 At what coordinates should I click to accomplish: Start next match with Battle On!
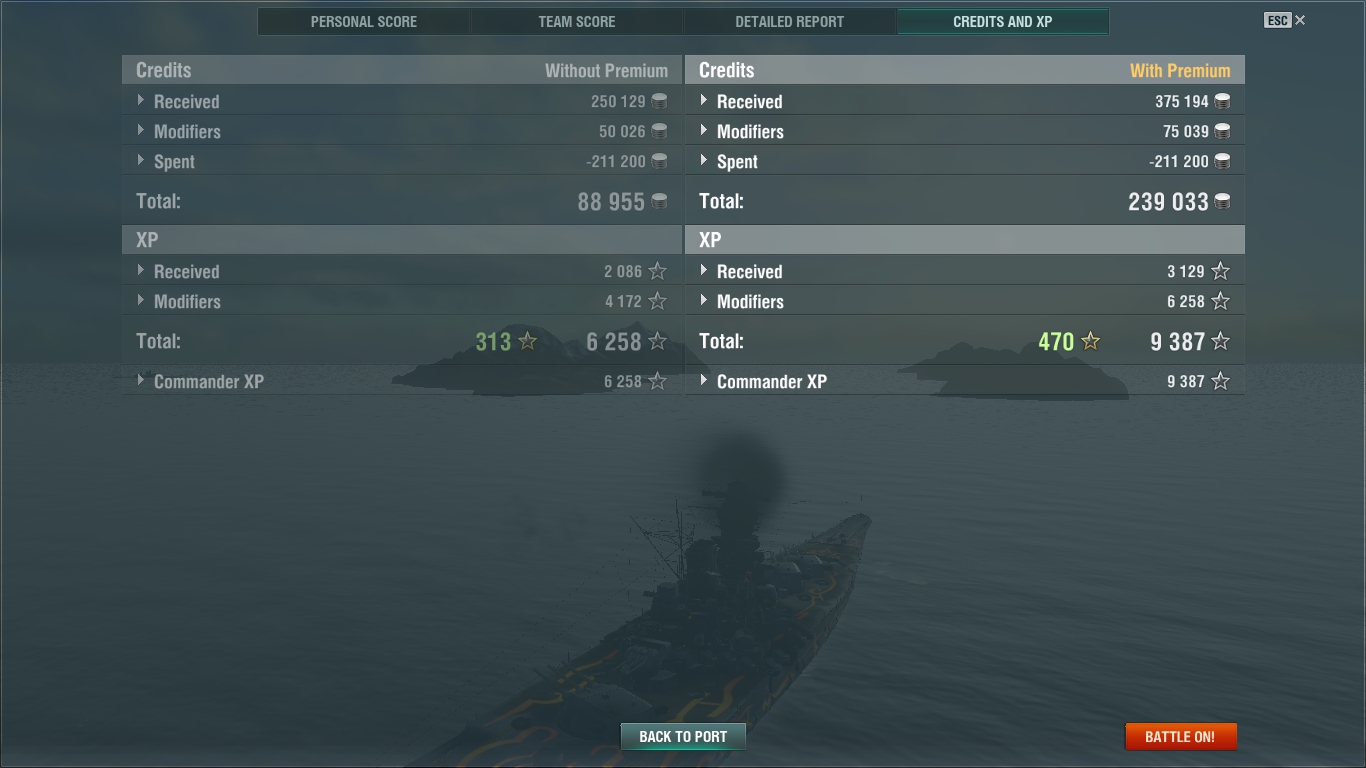(x=1180, y=737)
